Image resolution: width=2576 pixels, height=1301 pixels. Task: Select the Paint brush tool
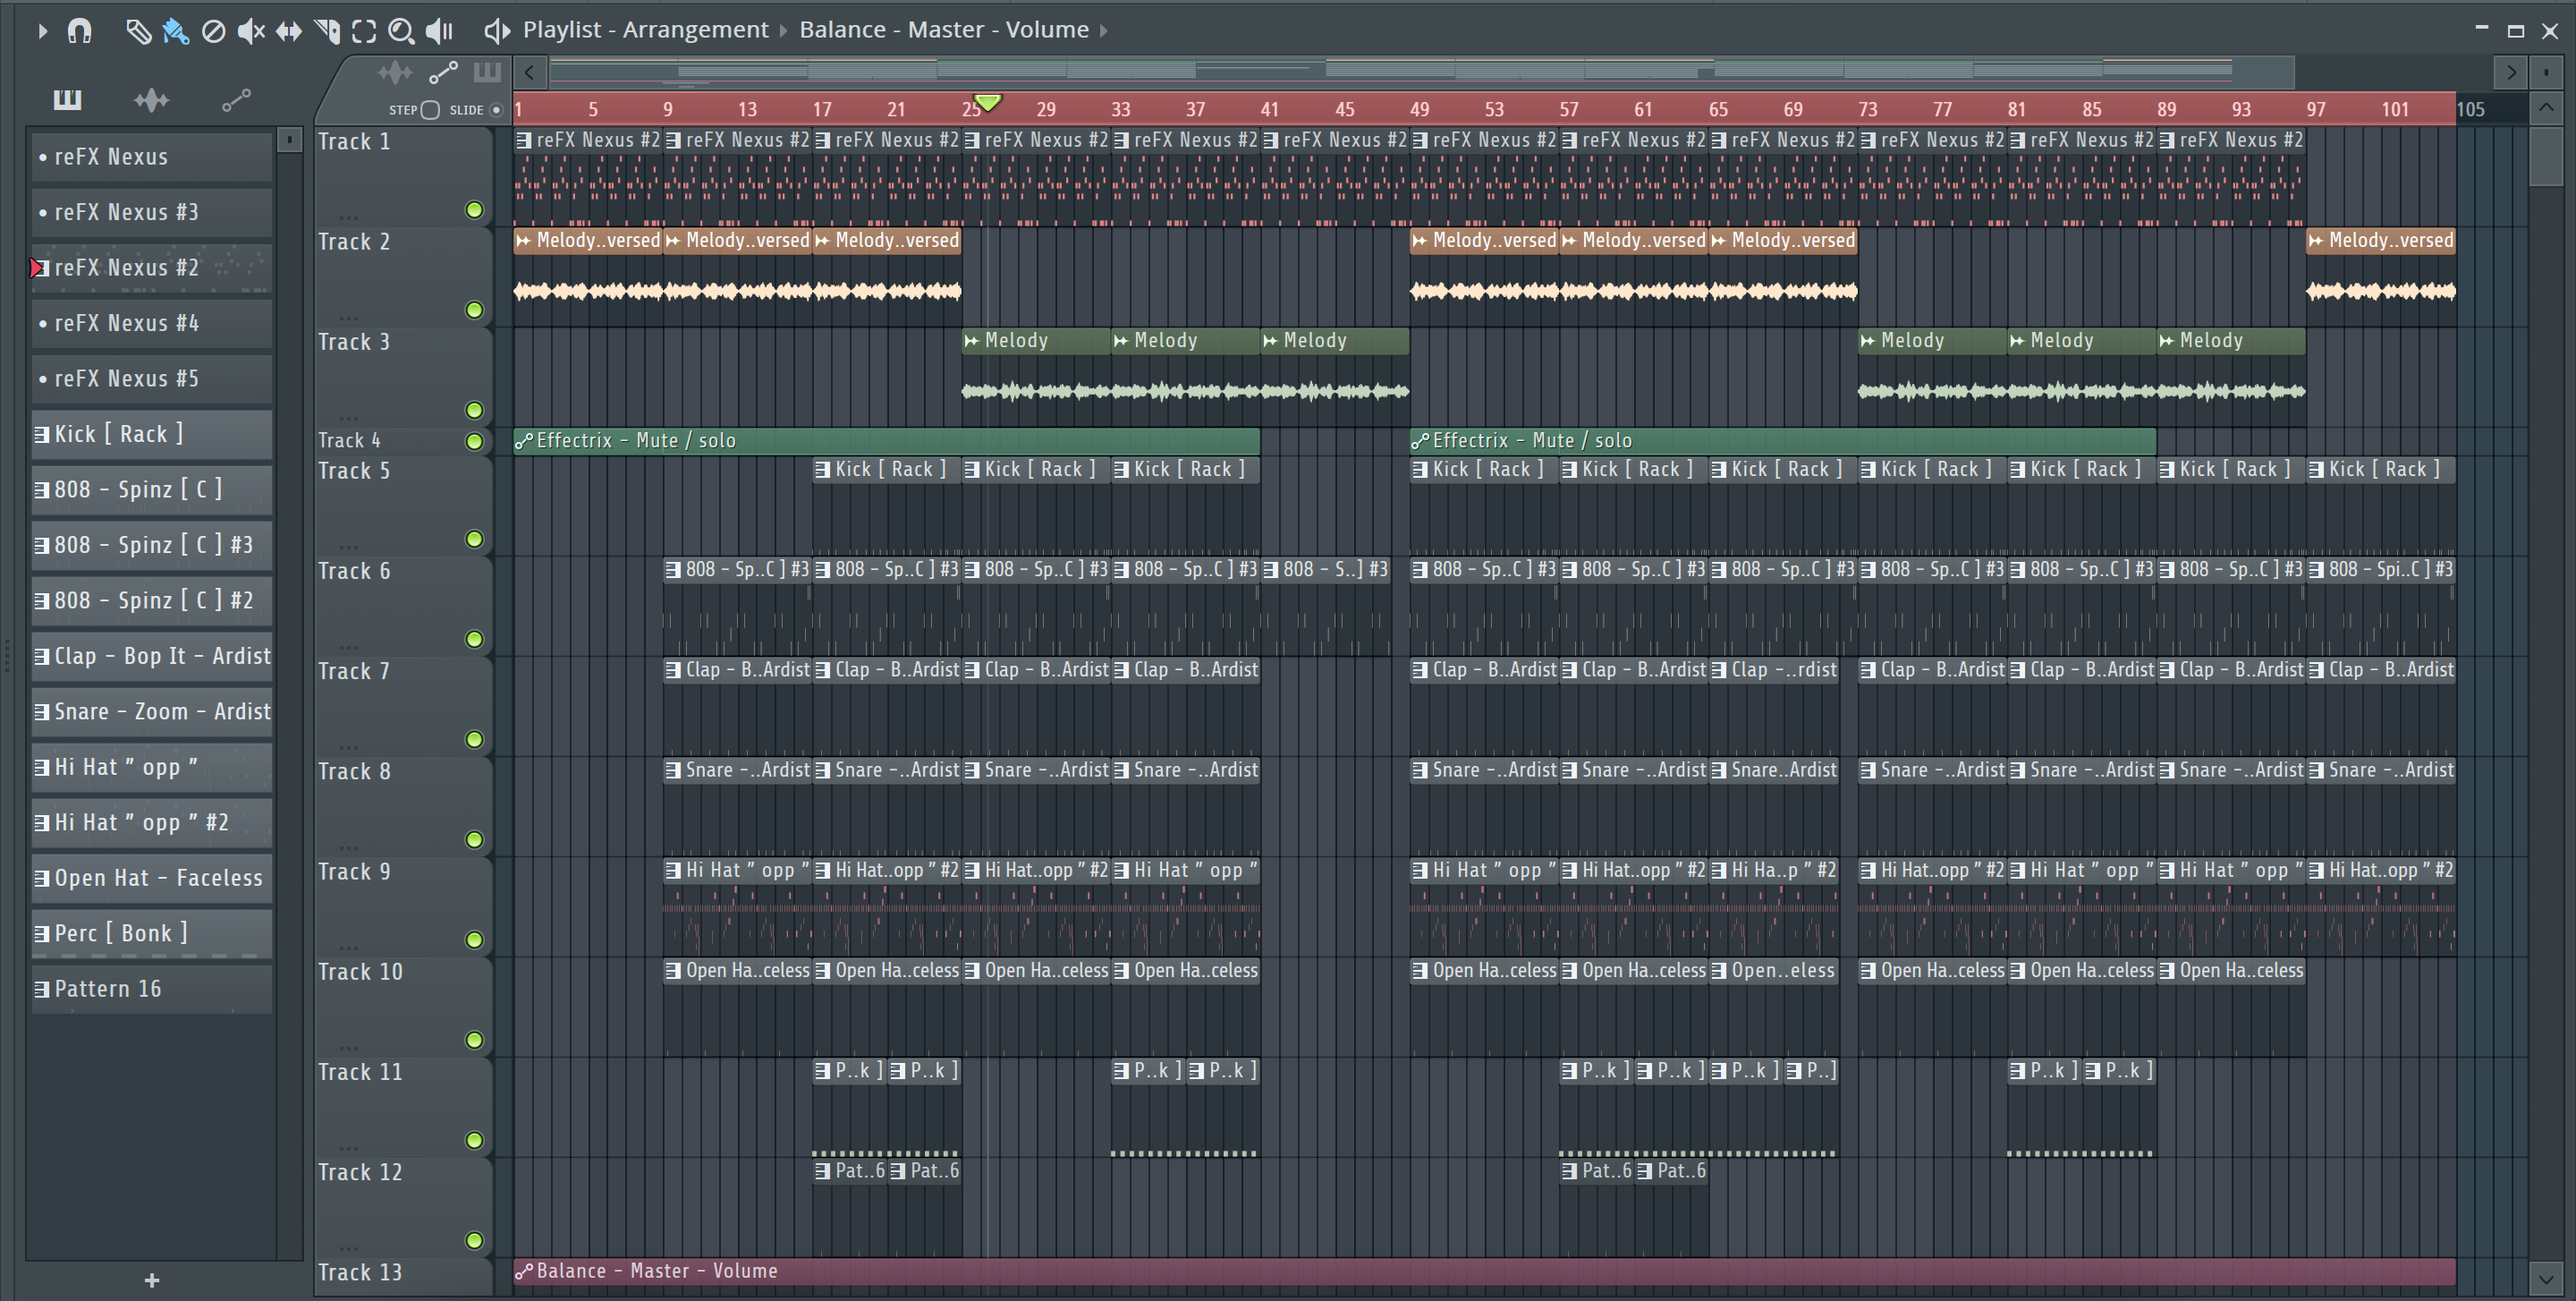[176, 31]
